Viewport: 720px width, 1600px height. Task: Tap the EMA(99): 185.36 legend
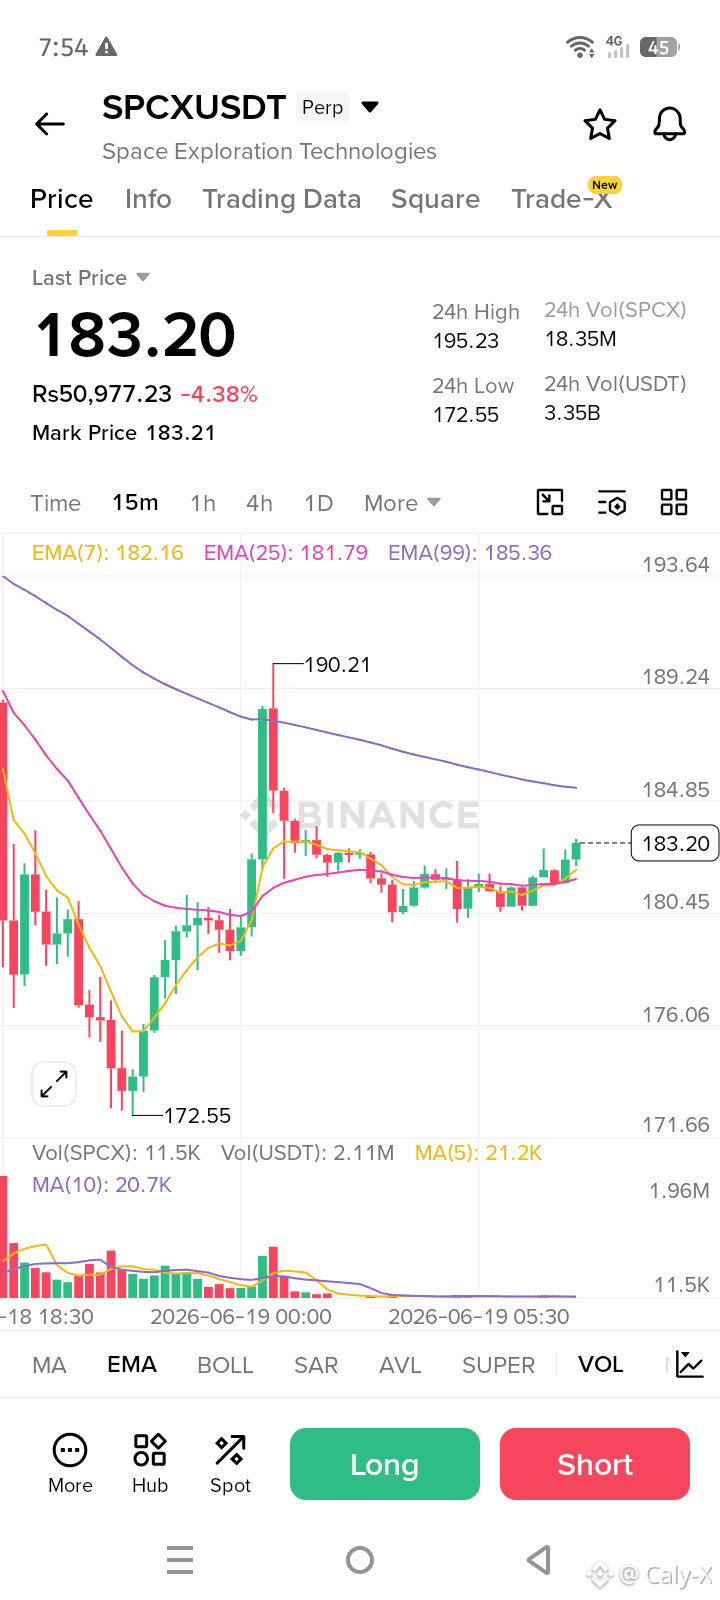pyautogui.click(x=470, y=552)
